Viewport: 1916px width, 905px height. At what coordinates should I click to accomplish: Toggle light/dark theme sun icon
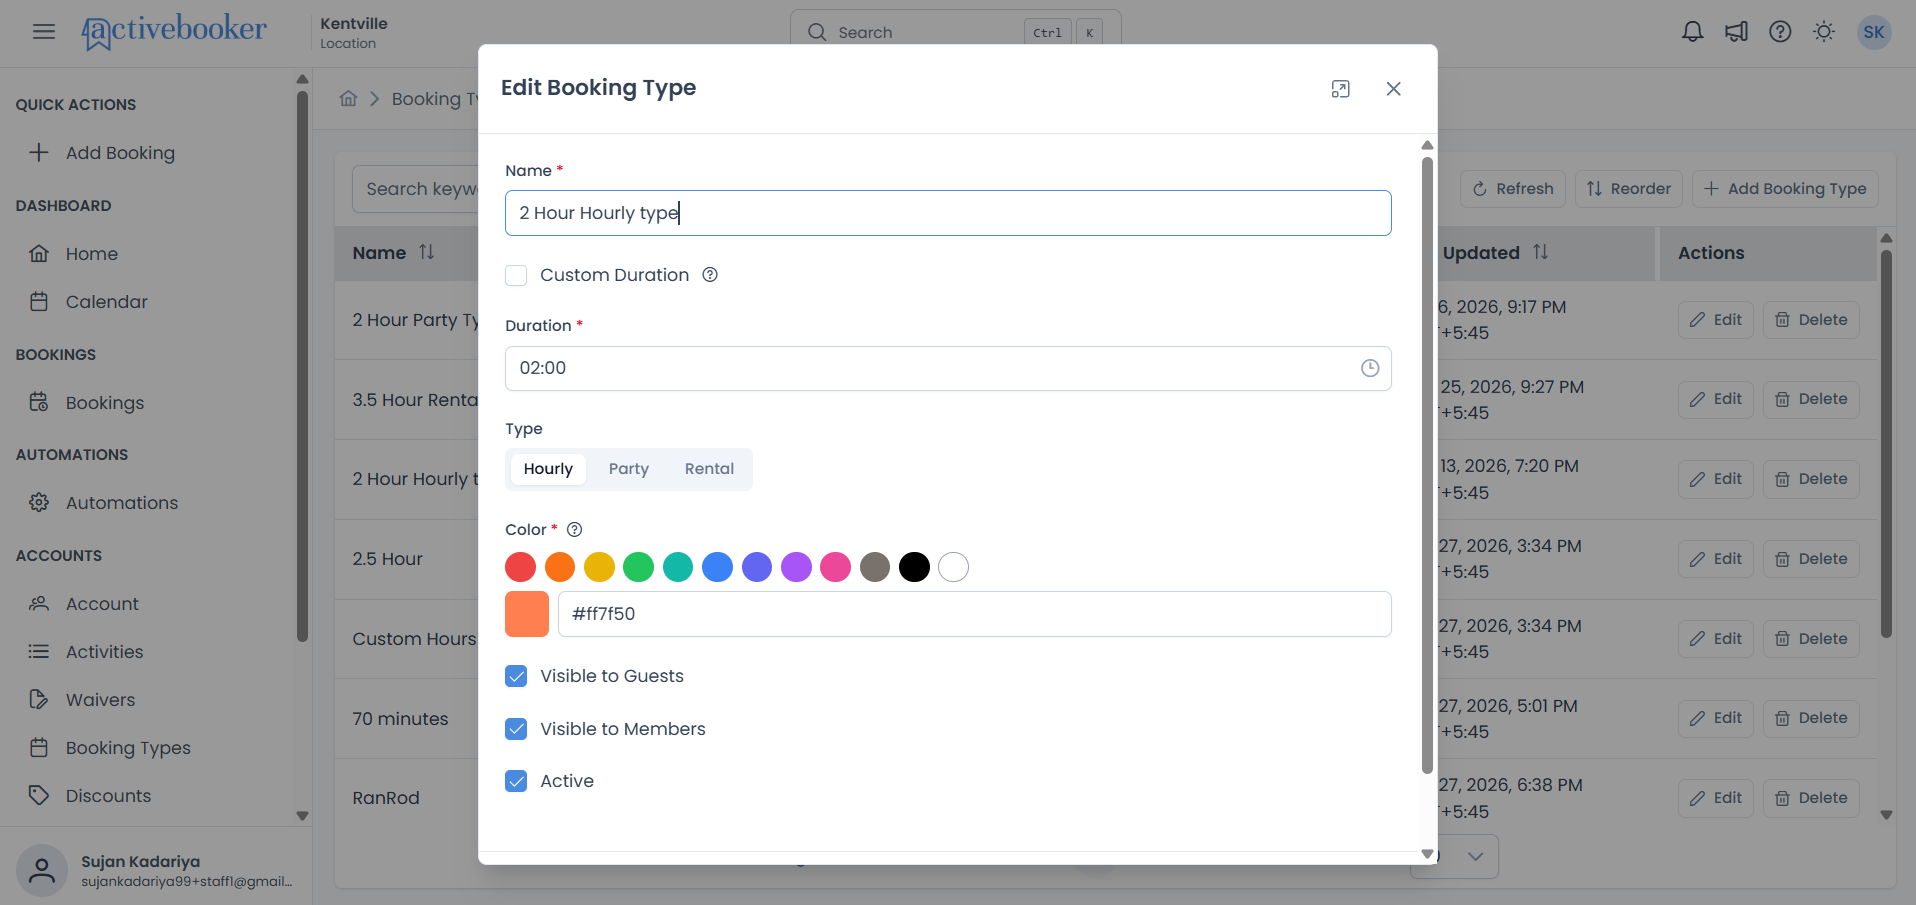click(x=1824, y=32)
